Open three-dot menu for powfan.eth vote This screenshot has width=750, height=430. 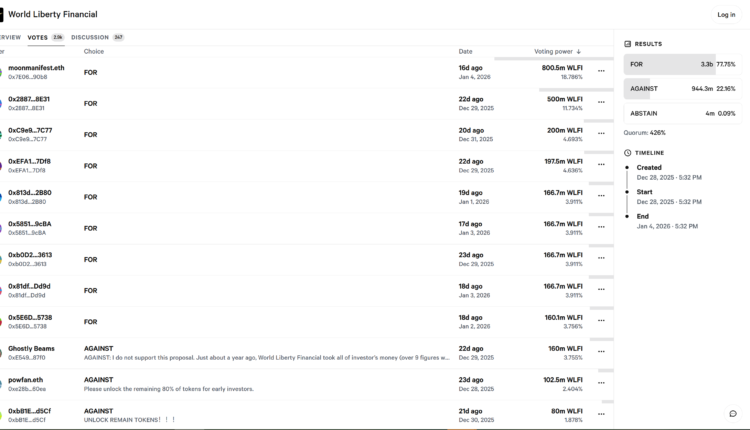[601, 384]
